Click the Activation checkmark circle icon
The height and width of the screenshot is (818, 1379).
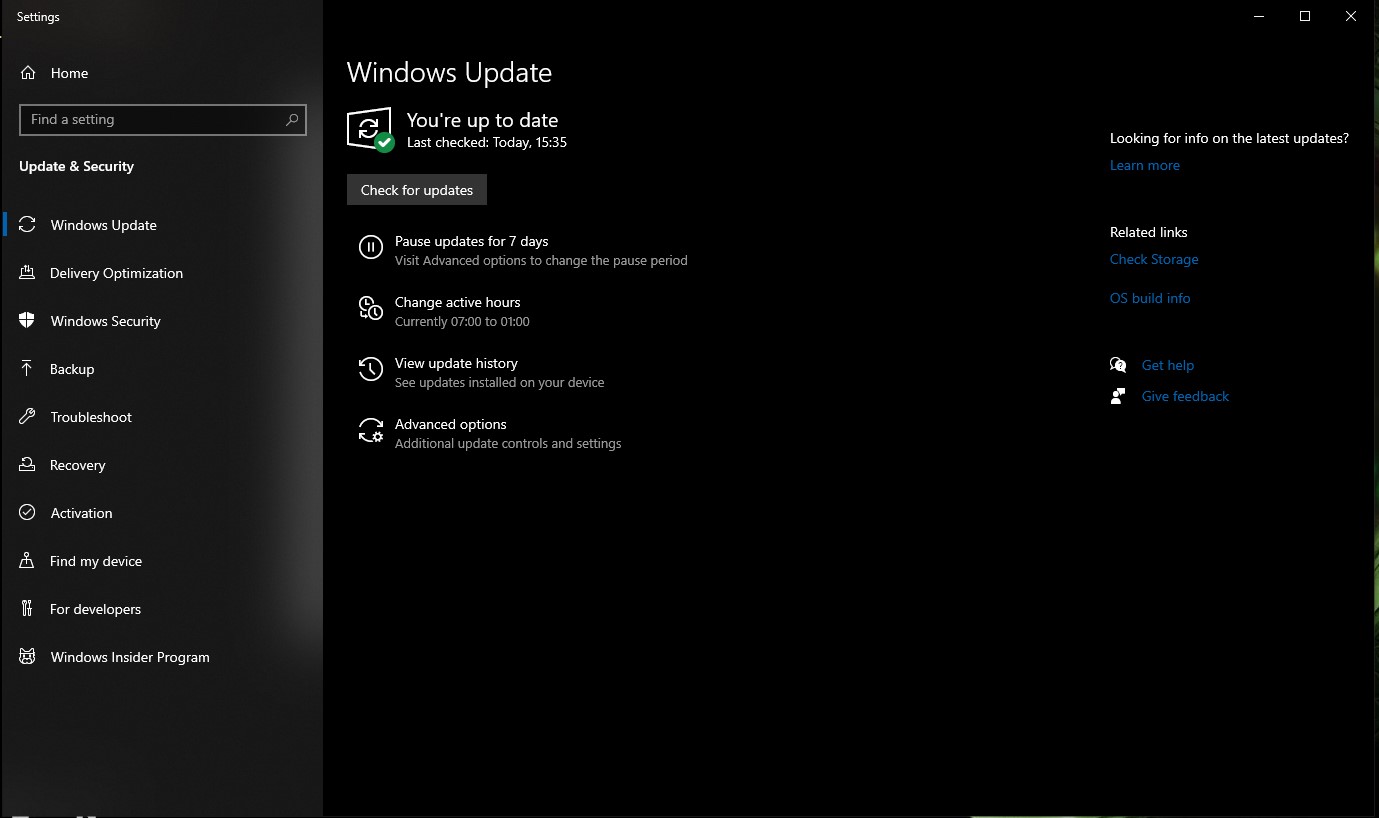[28, 513]
